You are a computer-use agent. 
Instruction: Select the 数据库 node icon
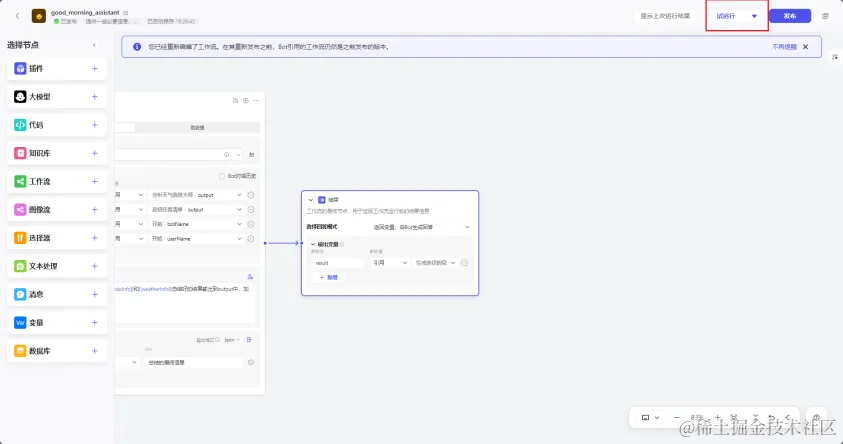point(20,350)
